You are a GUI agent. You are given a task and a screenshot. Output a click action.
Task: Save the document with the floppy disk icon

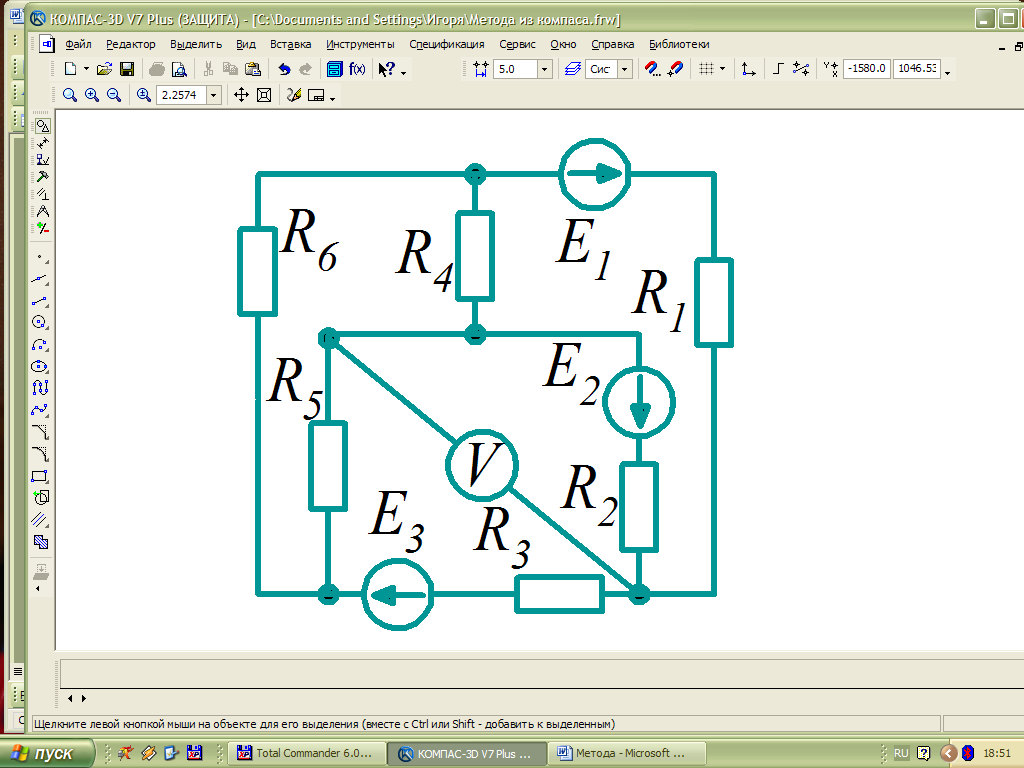[127, 69]
